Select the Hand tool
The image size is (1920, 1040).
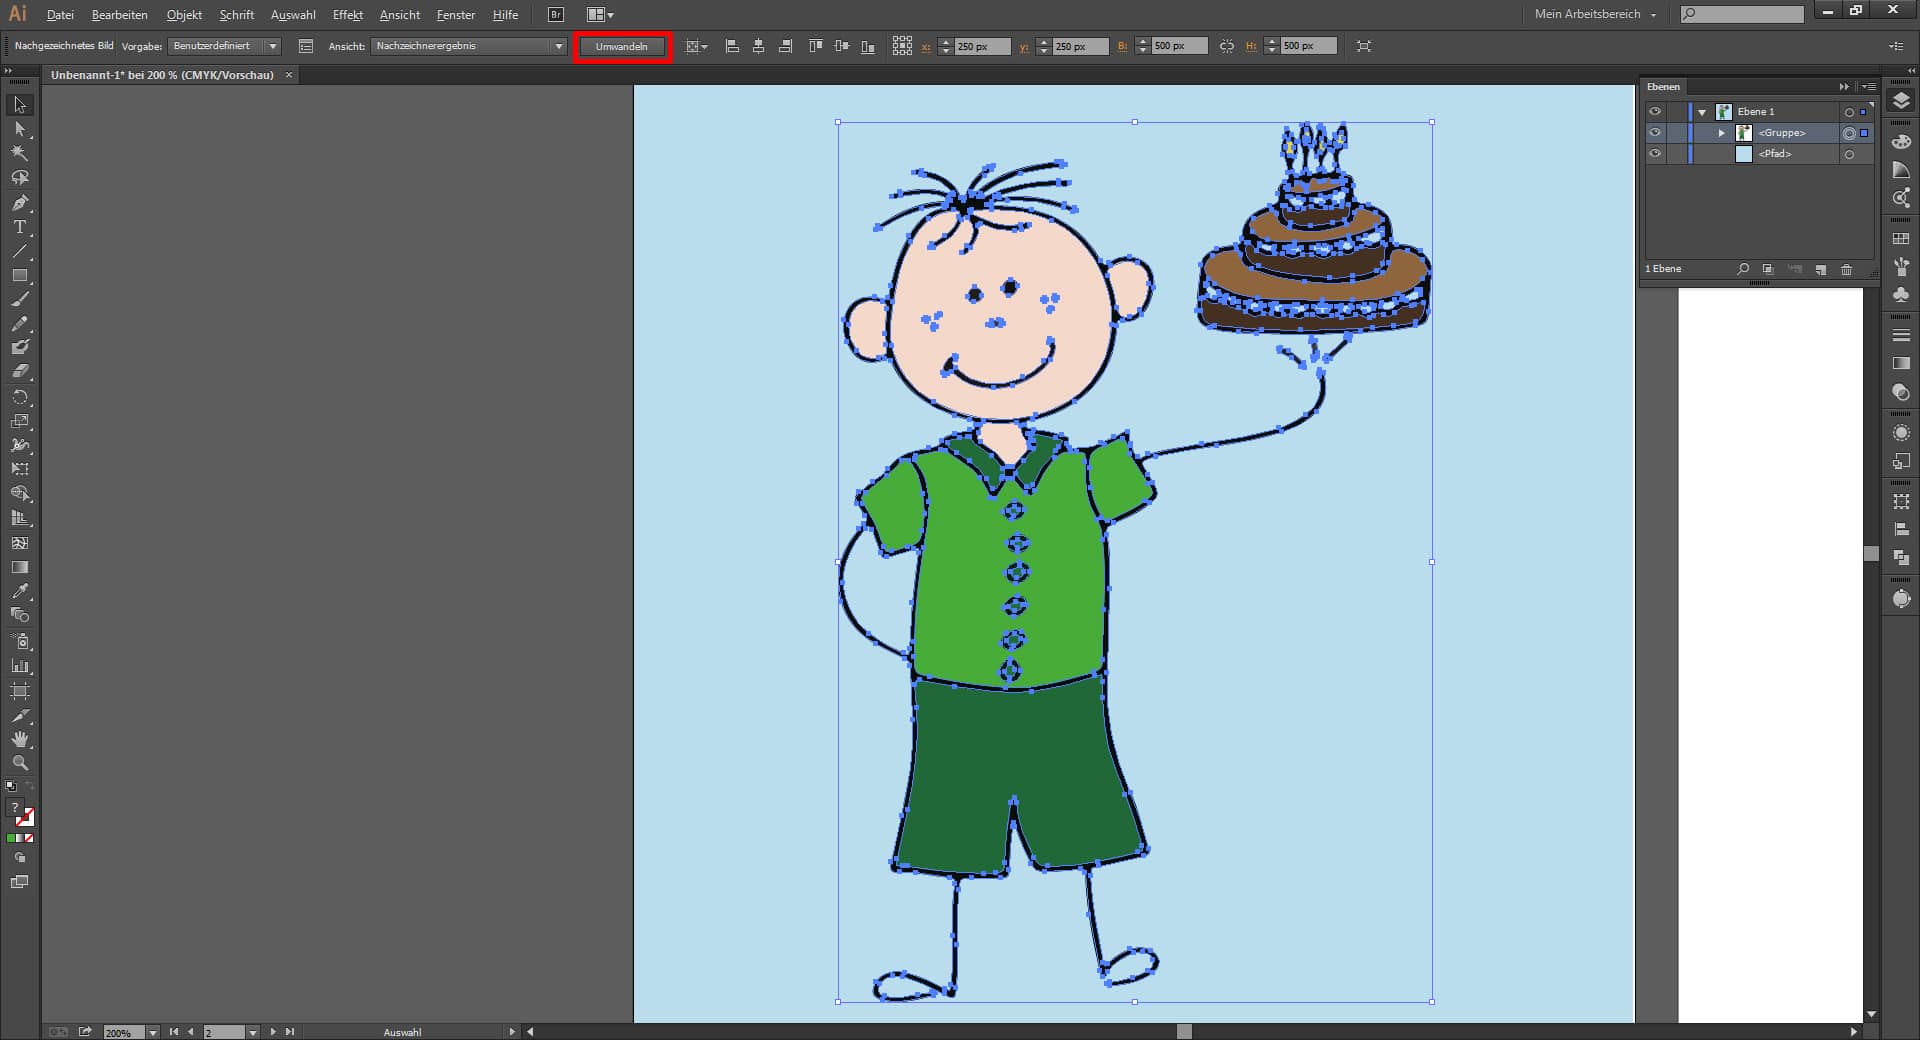pos(19,739)
